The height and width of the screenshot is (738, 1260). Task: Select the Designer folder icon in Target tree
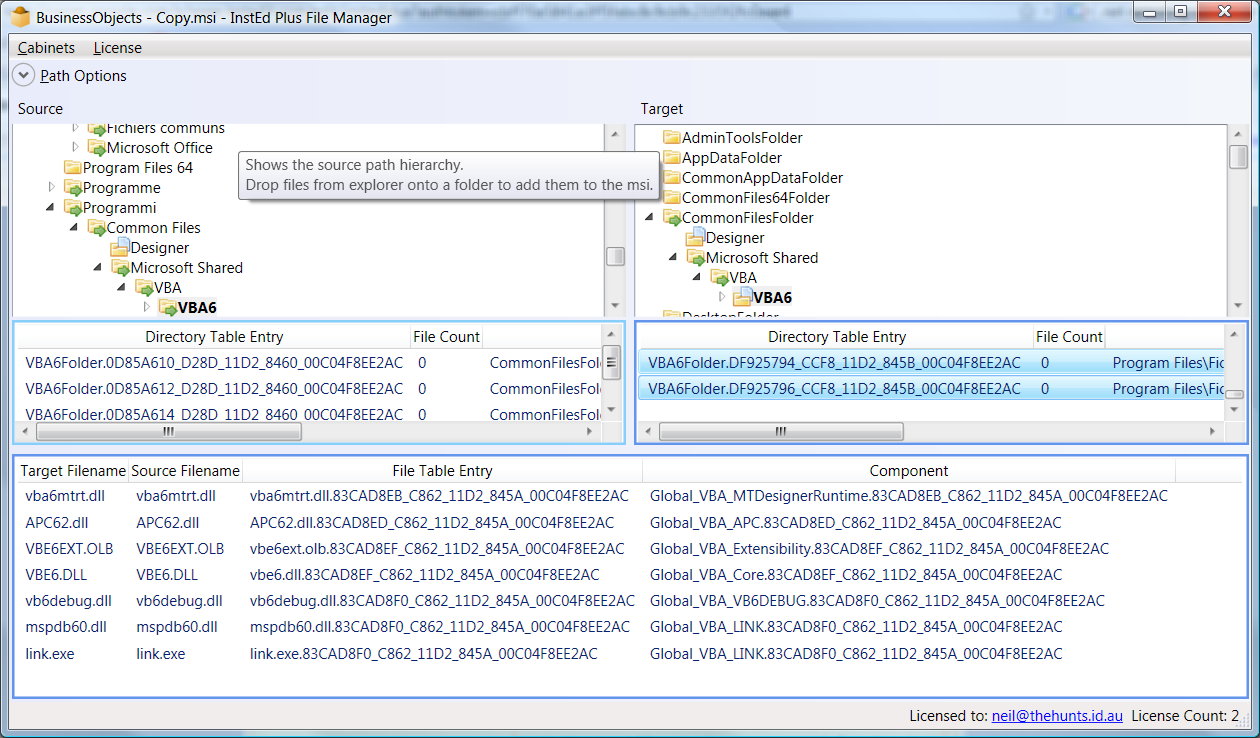click(x=696, y=238)
